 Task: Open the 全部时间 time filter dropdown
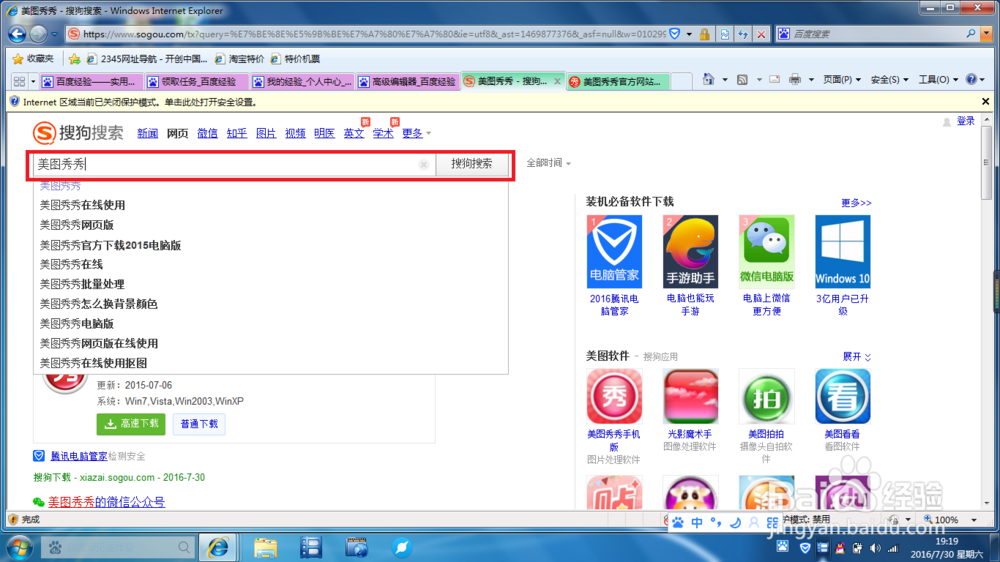point(548,163)
